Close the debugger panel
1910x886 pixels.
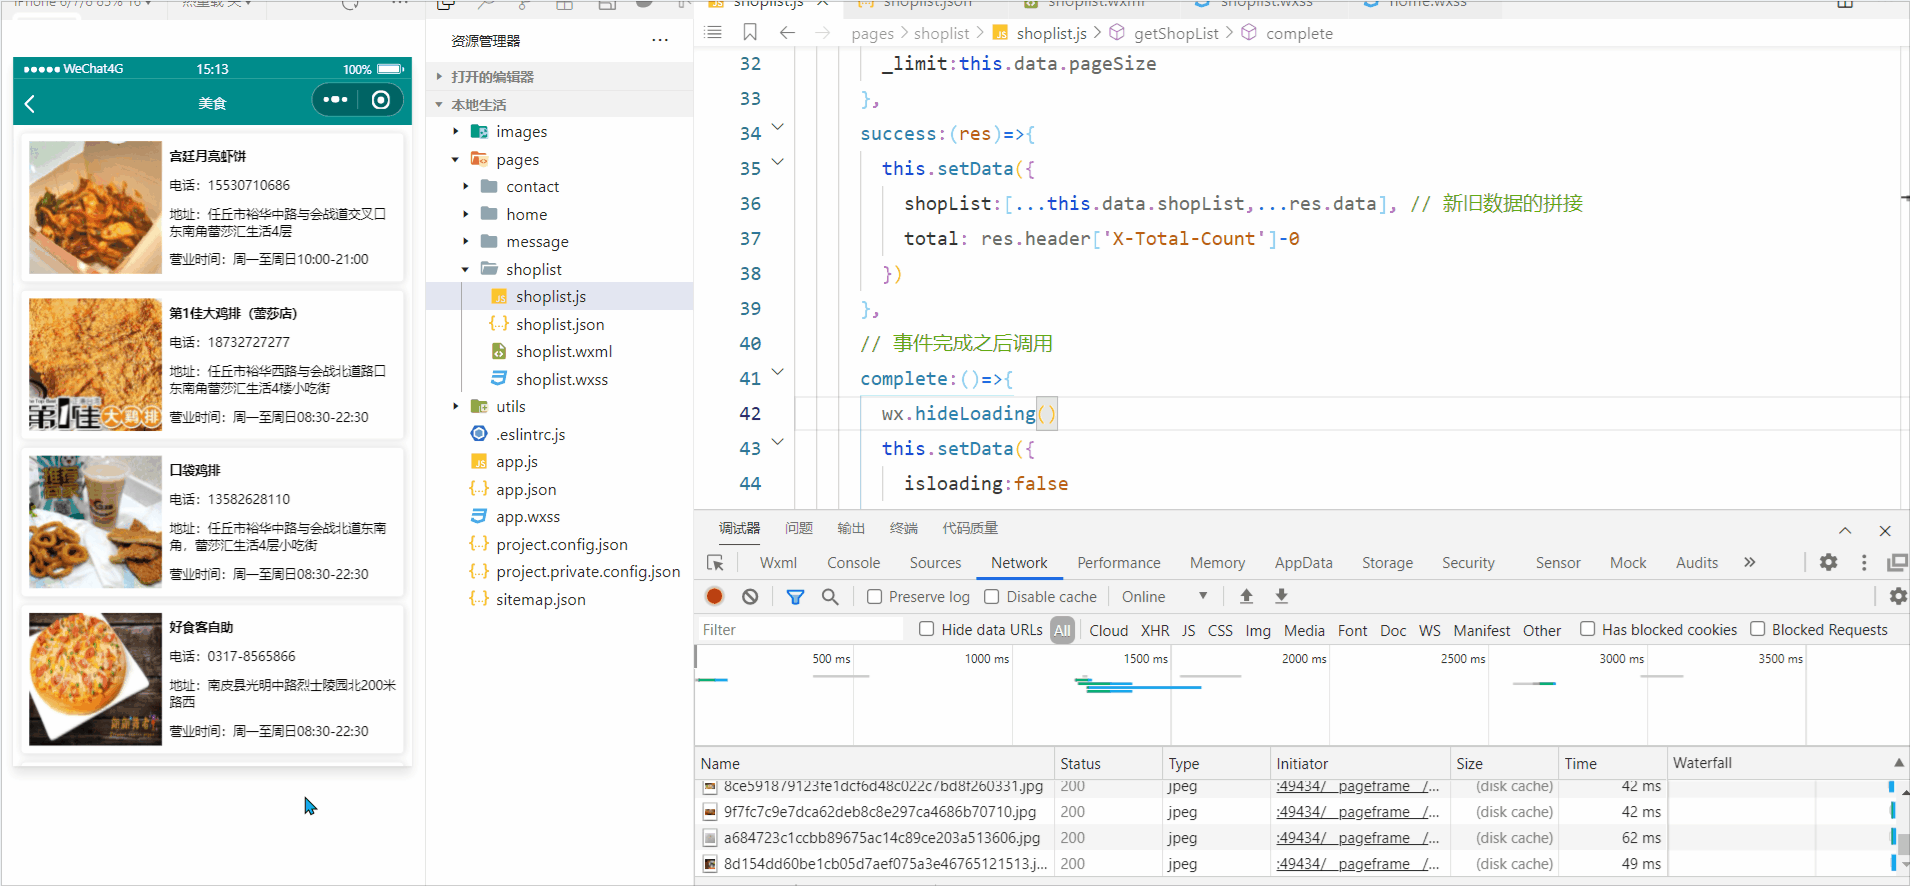tap(1885, 530)
